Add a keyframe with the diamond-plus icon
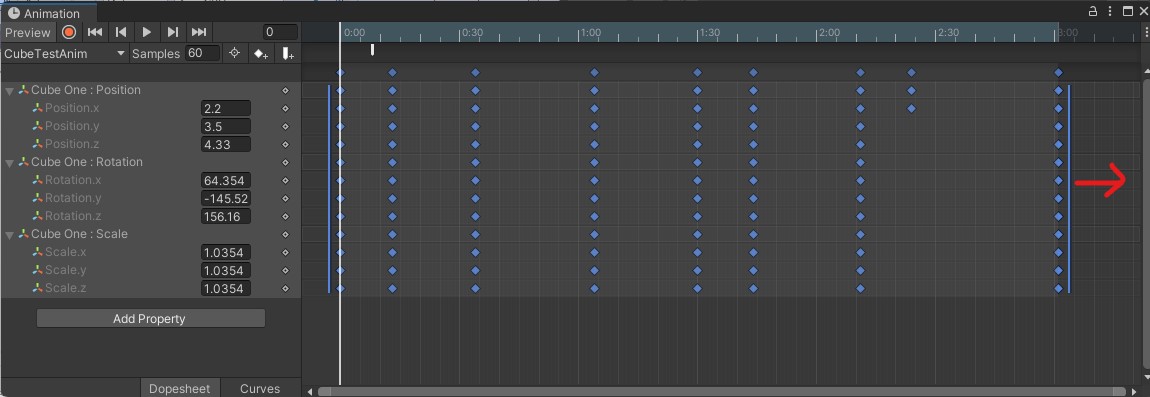 click(x=261, y=54)
